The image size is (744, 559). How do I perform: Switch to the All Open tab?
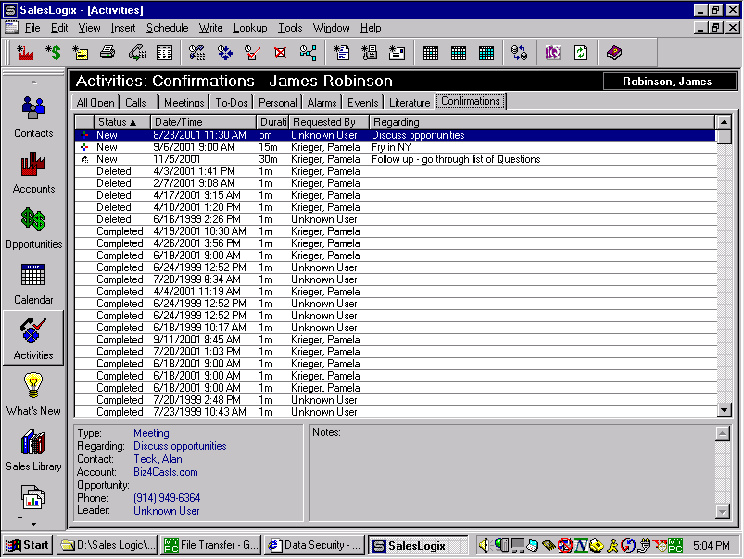(x=95, y=103)
